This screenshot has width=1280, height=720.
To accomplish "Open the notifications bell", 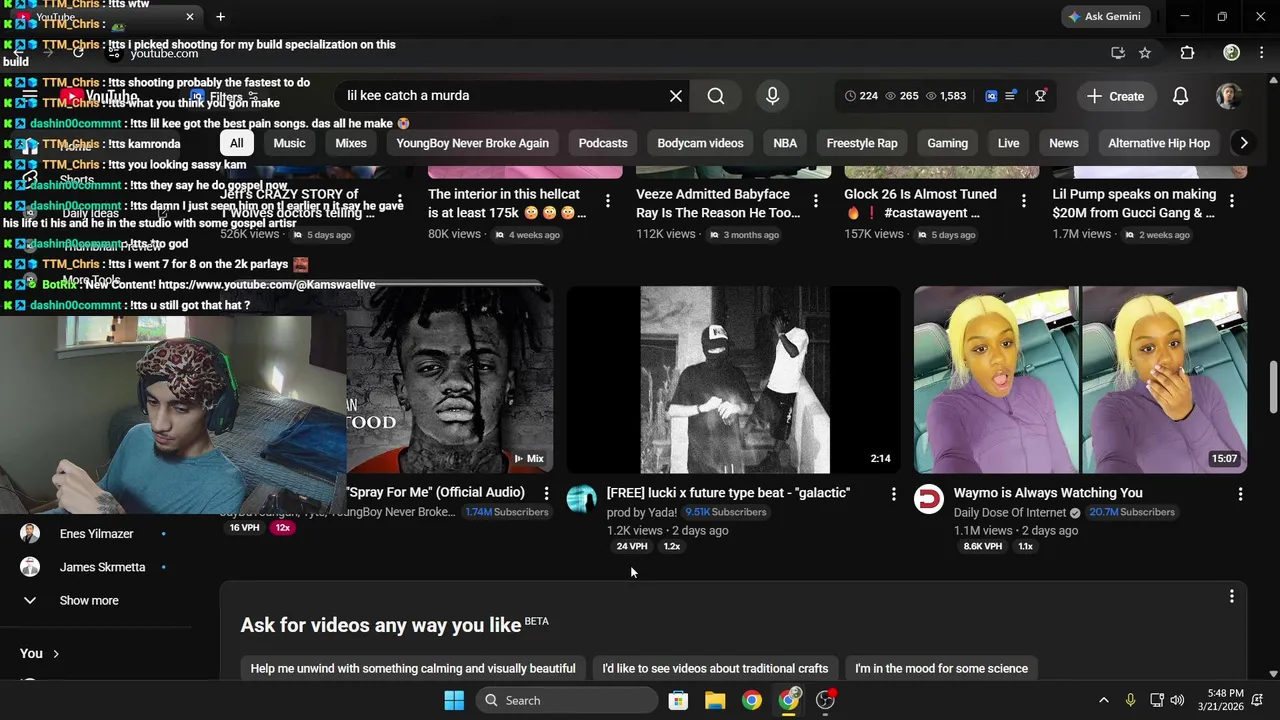I will pos(1180,96).
